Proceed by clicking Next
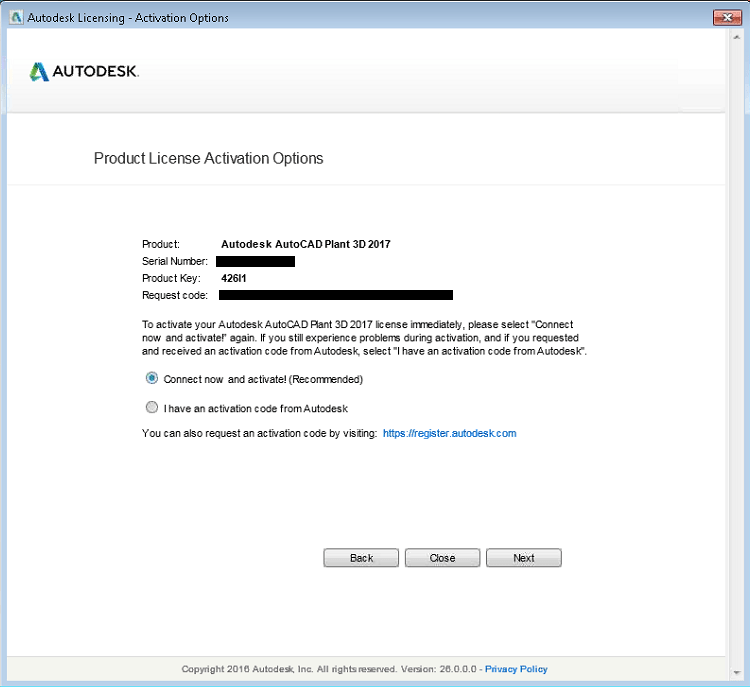The width and height of the screenshot is (750, 687). coord(524,558)
